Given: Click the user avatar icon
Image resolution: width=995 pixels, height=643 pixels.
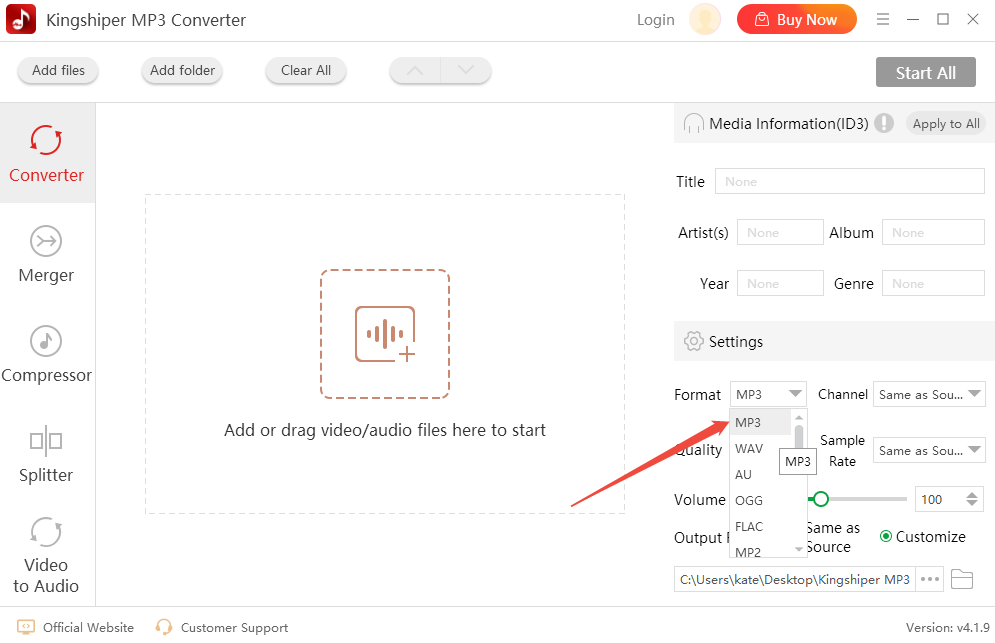Looking at the screenshot, I should 705,20.
